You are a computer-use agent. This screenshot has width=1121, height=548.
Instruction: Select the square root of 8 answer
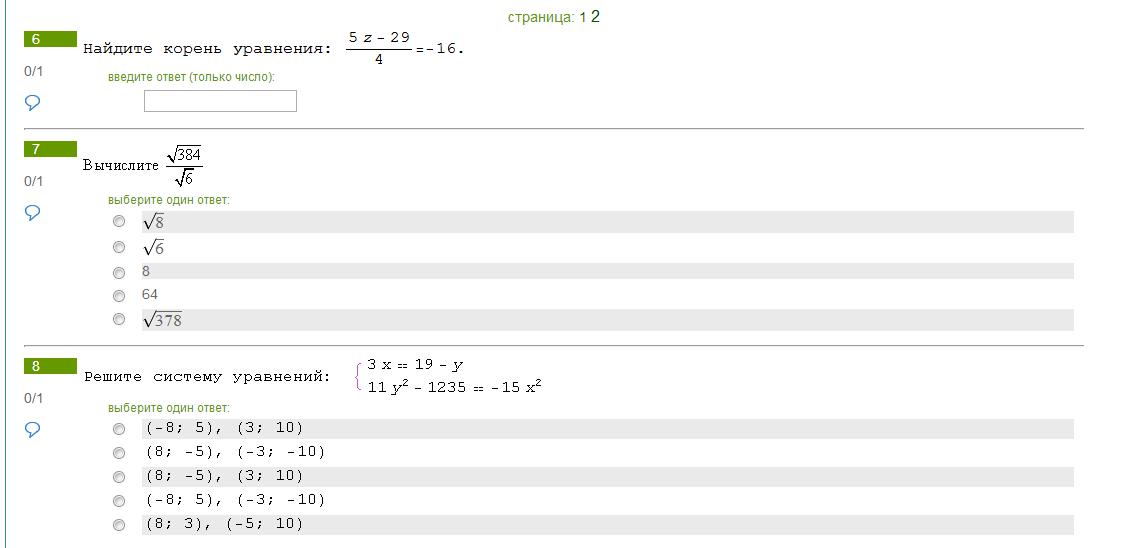(x=119, y=222)
